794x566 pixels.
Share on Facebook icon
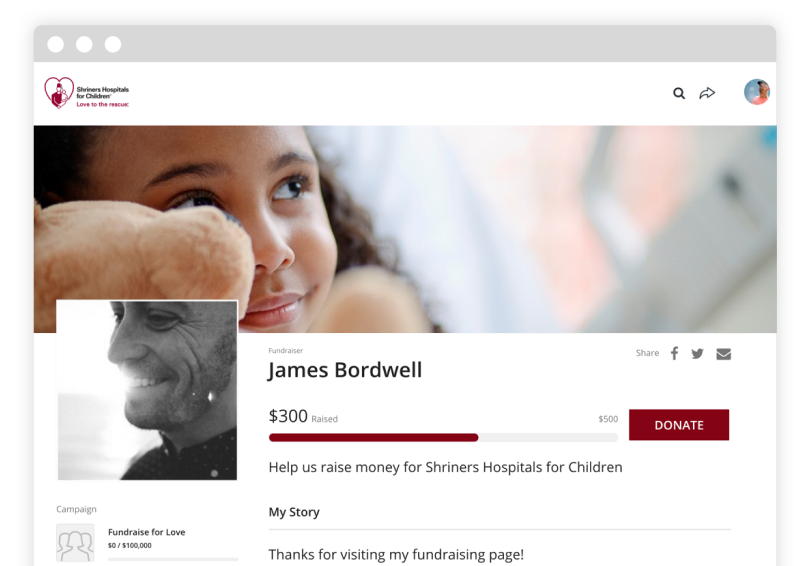point(674,353)
